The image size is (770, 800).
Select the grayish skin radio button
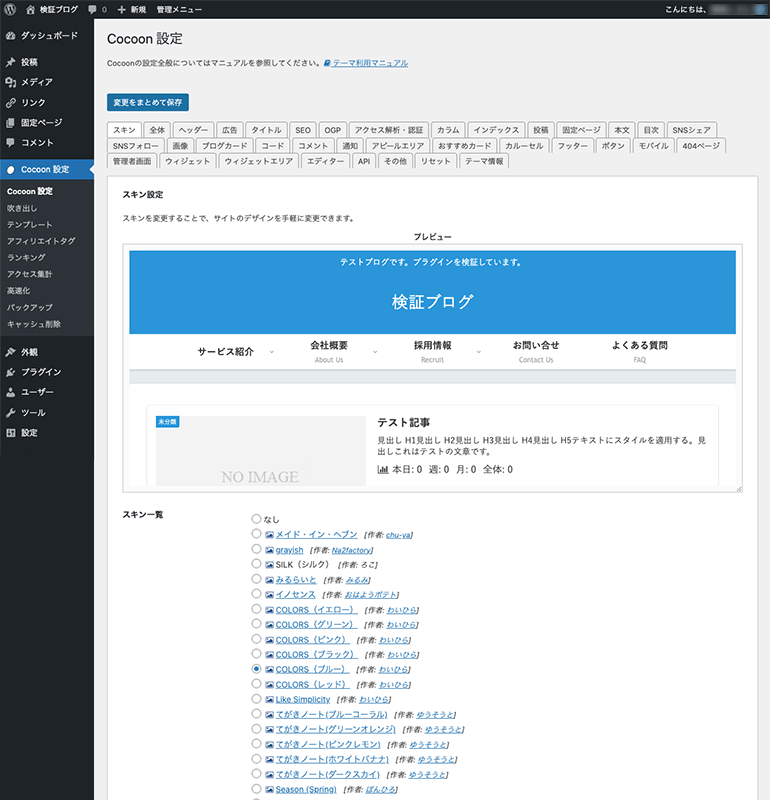(x=256, y=549)
